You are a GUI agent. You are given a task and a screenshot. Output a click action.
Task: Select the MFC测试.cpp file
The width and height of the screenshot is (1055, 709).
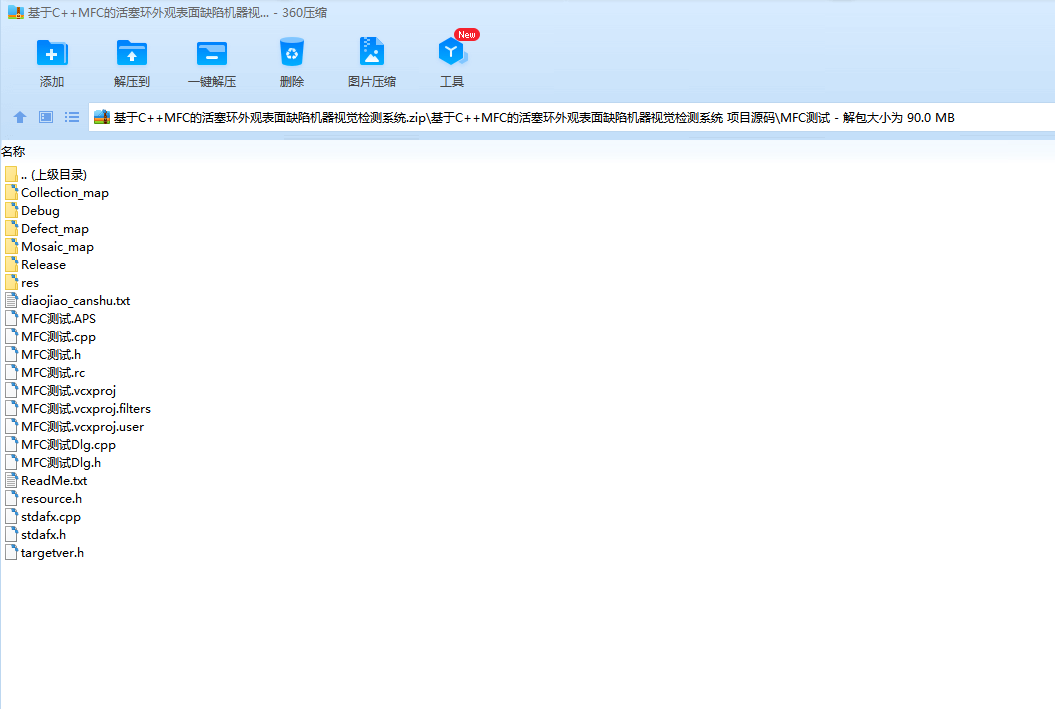[50, 337]
